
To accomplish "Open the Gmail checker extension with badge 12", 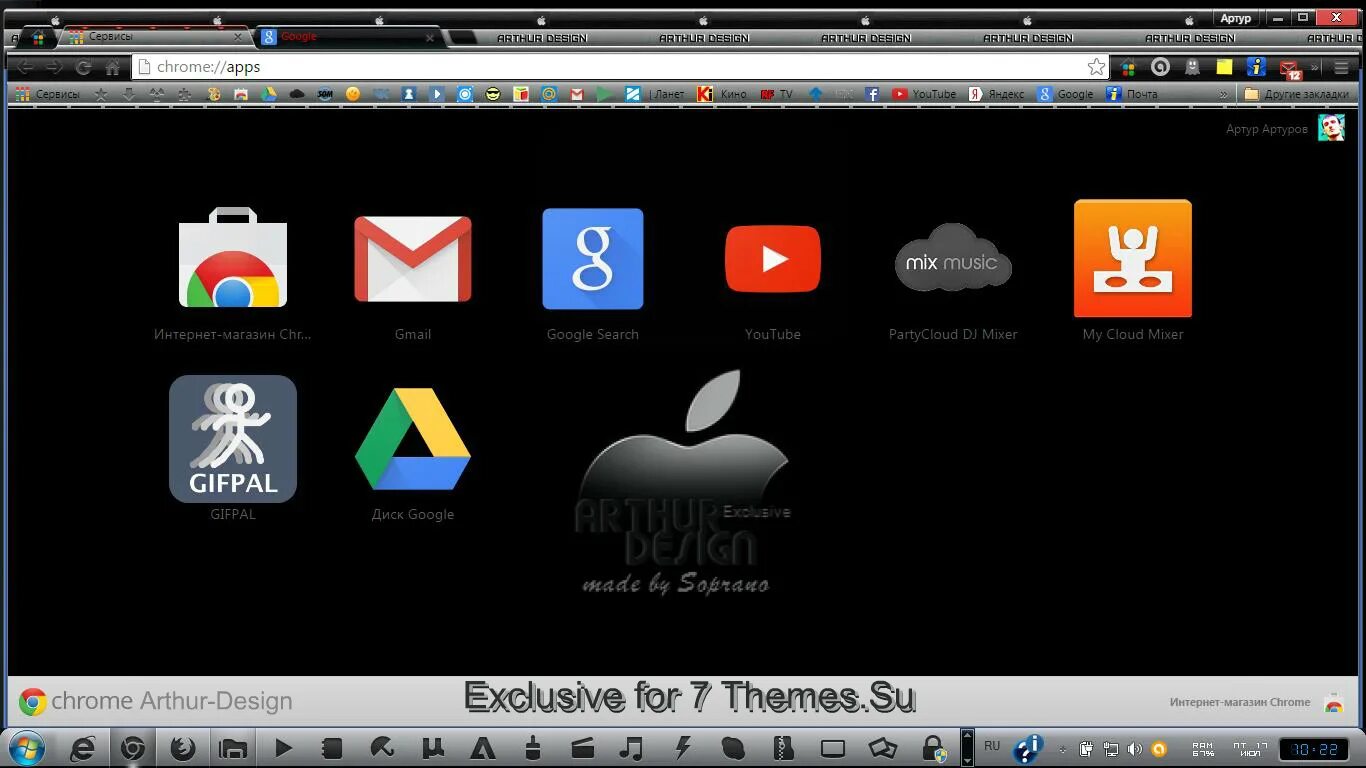I will [x=1289, y=68].
